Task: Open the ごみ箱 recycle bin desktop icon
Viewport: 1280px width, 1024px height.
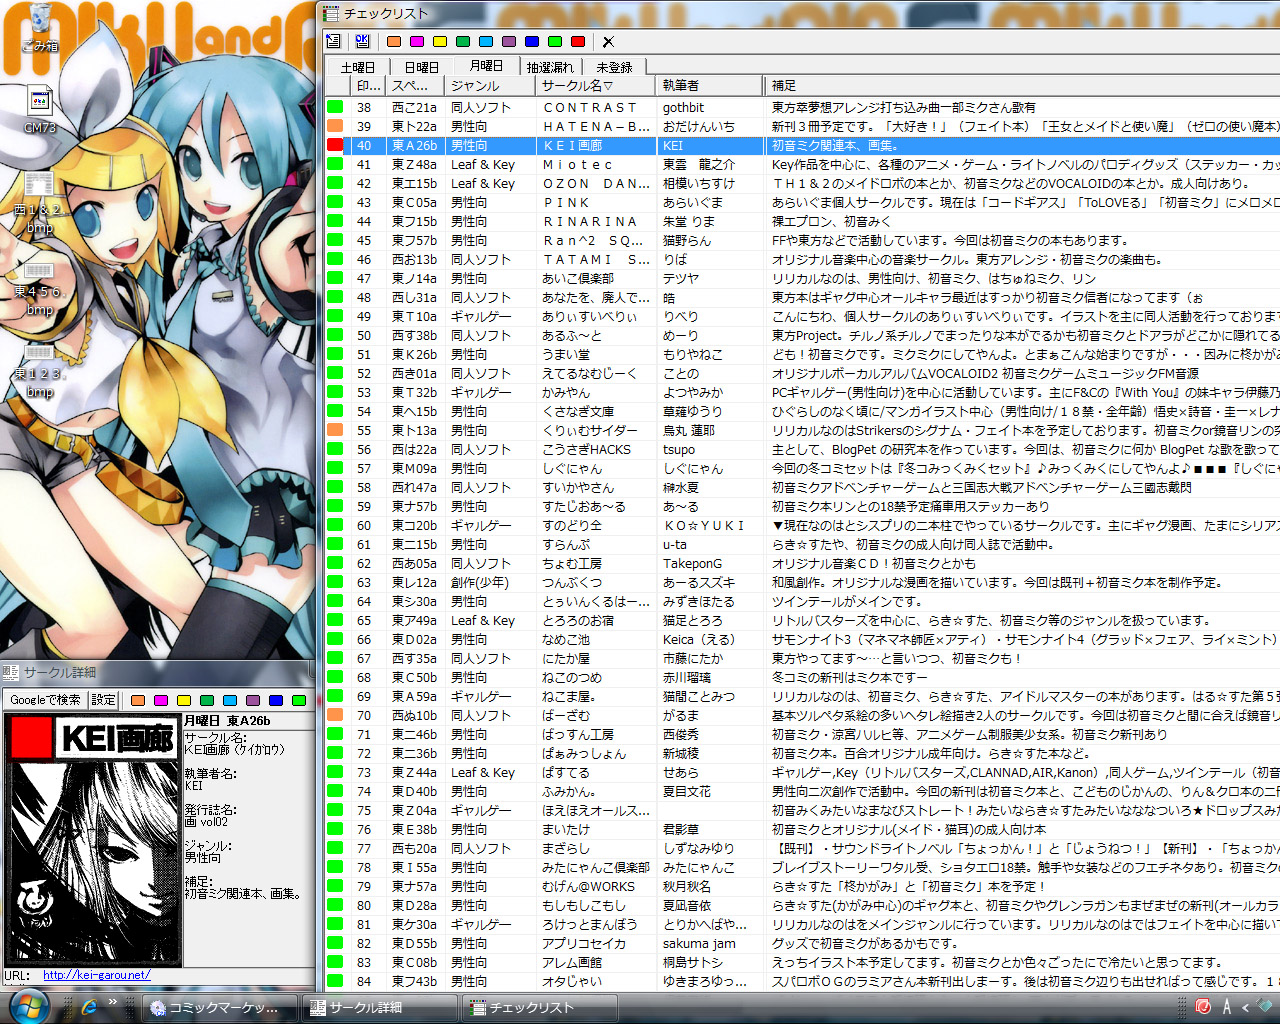Action: click(40, 27)
